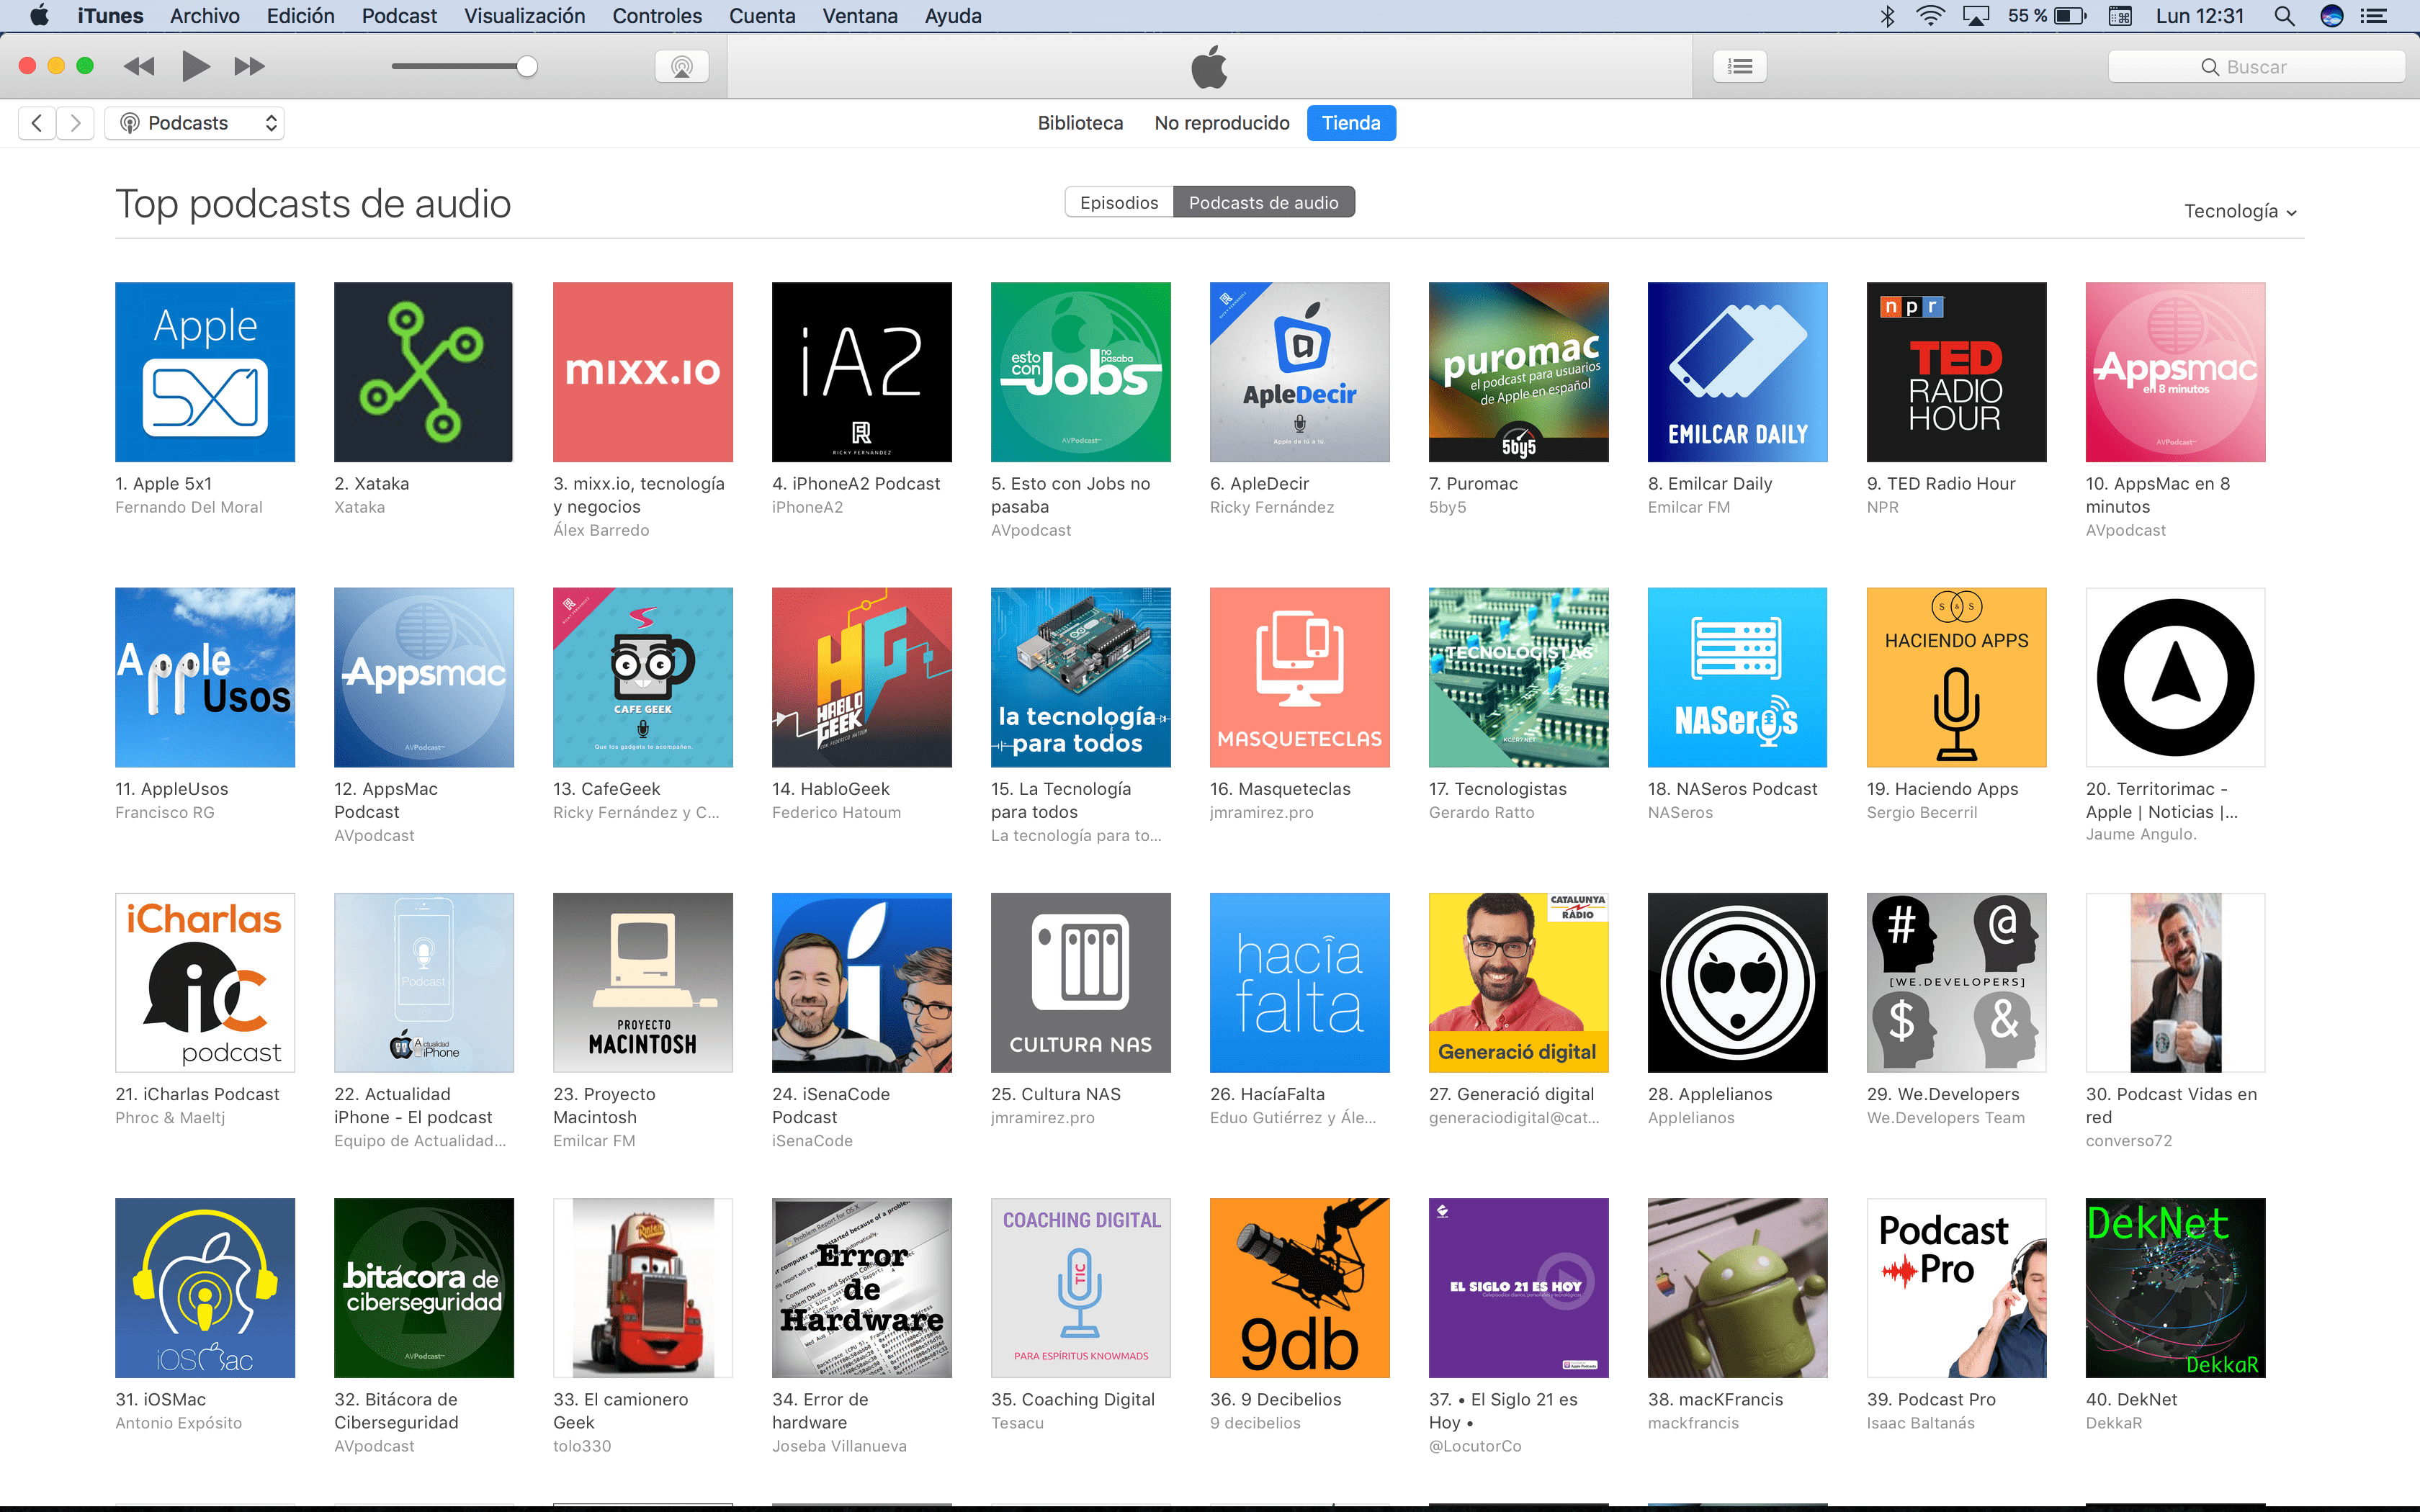
Task: View the Xataka podcast details
Action: click(423, 371)
